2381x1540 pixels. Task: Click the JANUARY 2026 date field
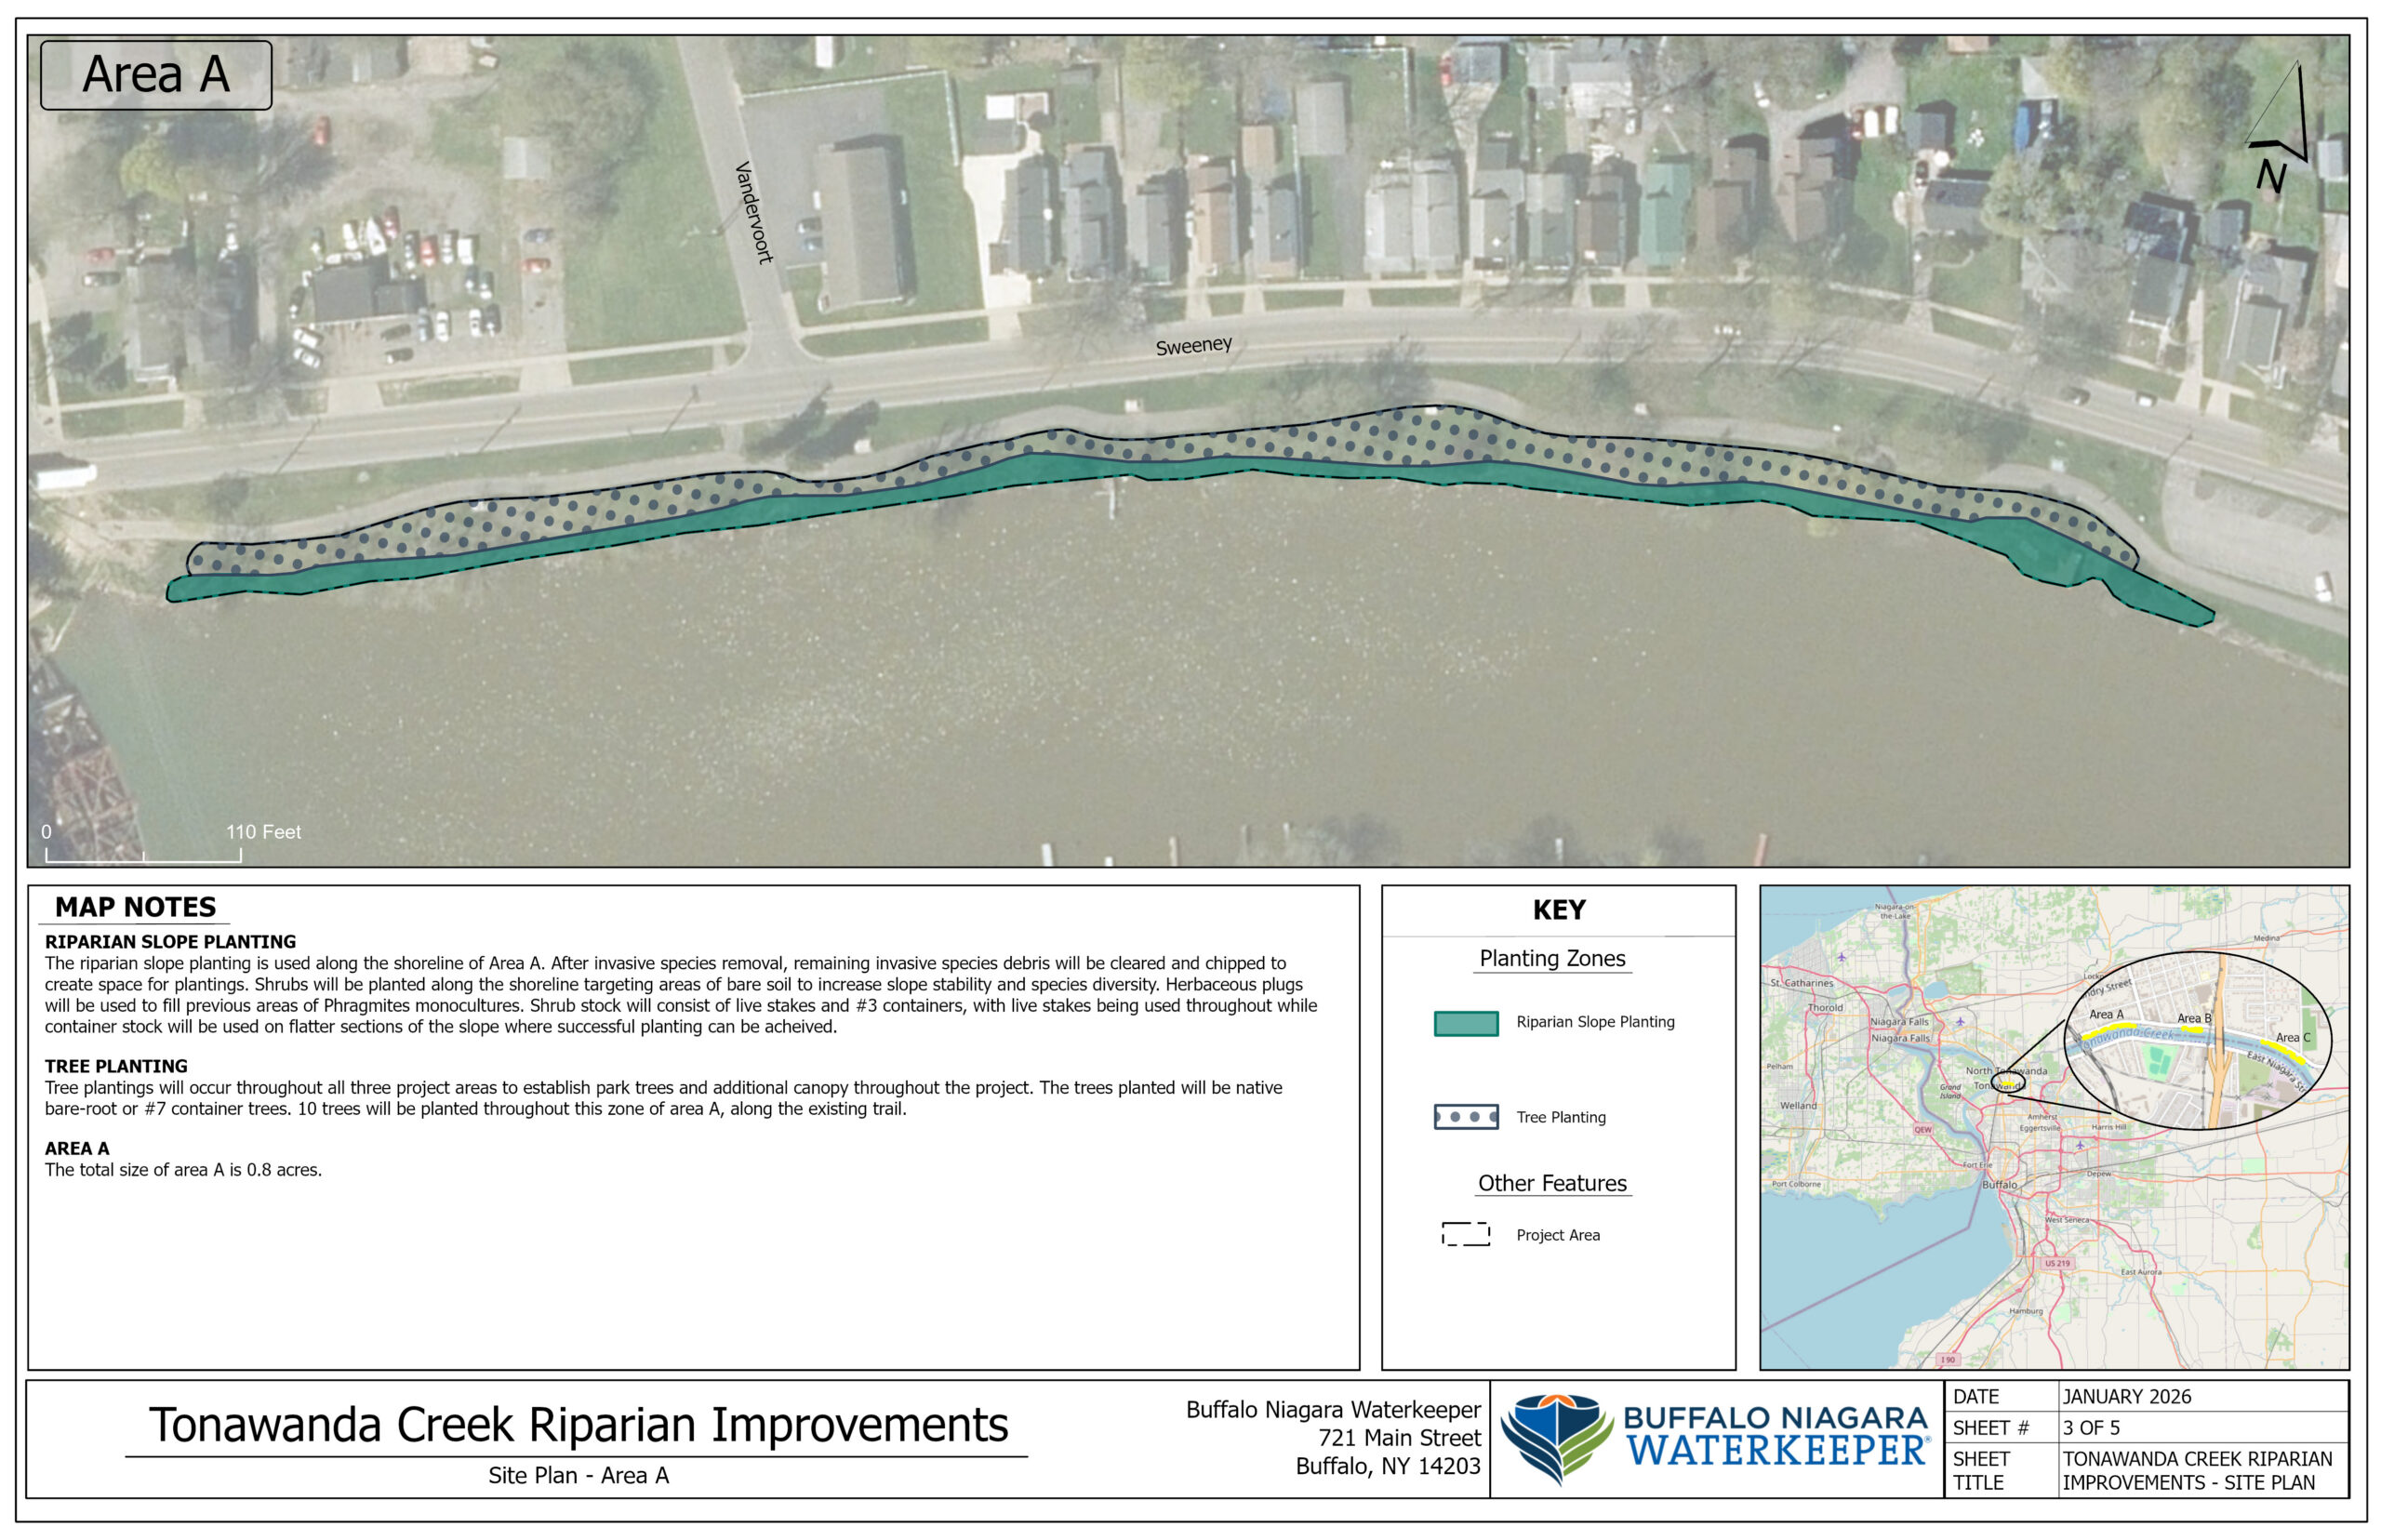[x=2126, y=1396]
